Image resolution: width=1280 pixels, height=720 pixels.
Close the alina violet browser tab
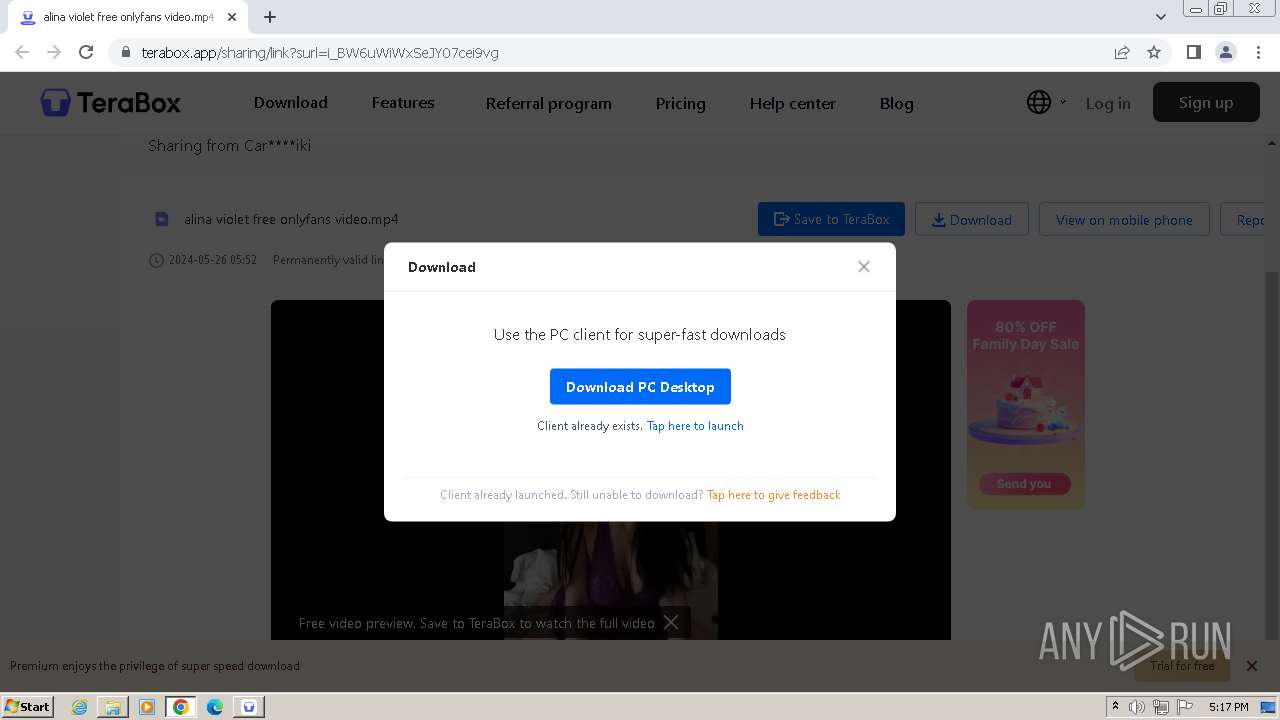point(232,17)
